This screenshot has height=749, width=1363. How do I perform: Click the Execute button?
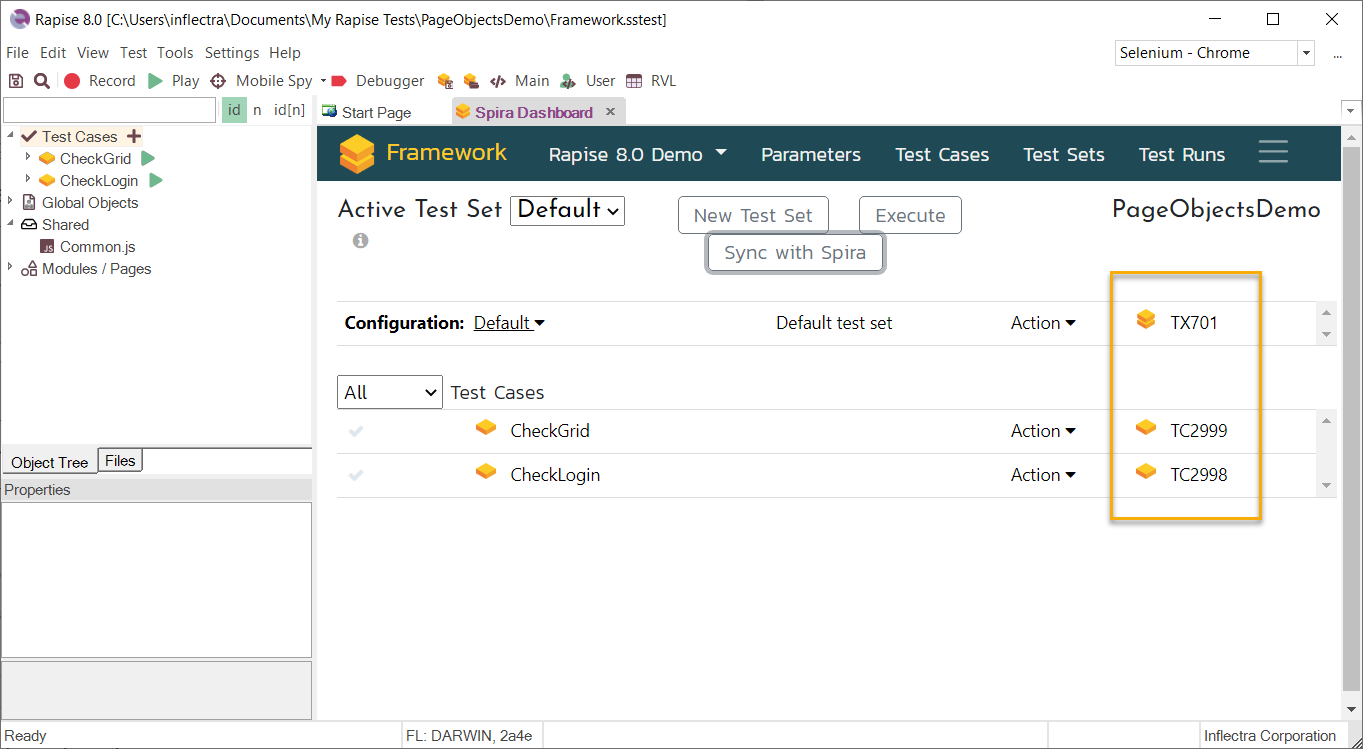click(910, 215)
